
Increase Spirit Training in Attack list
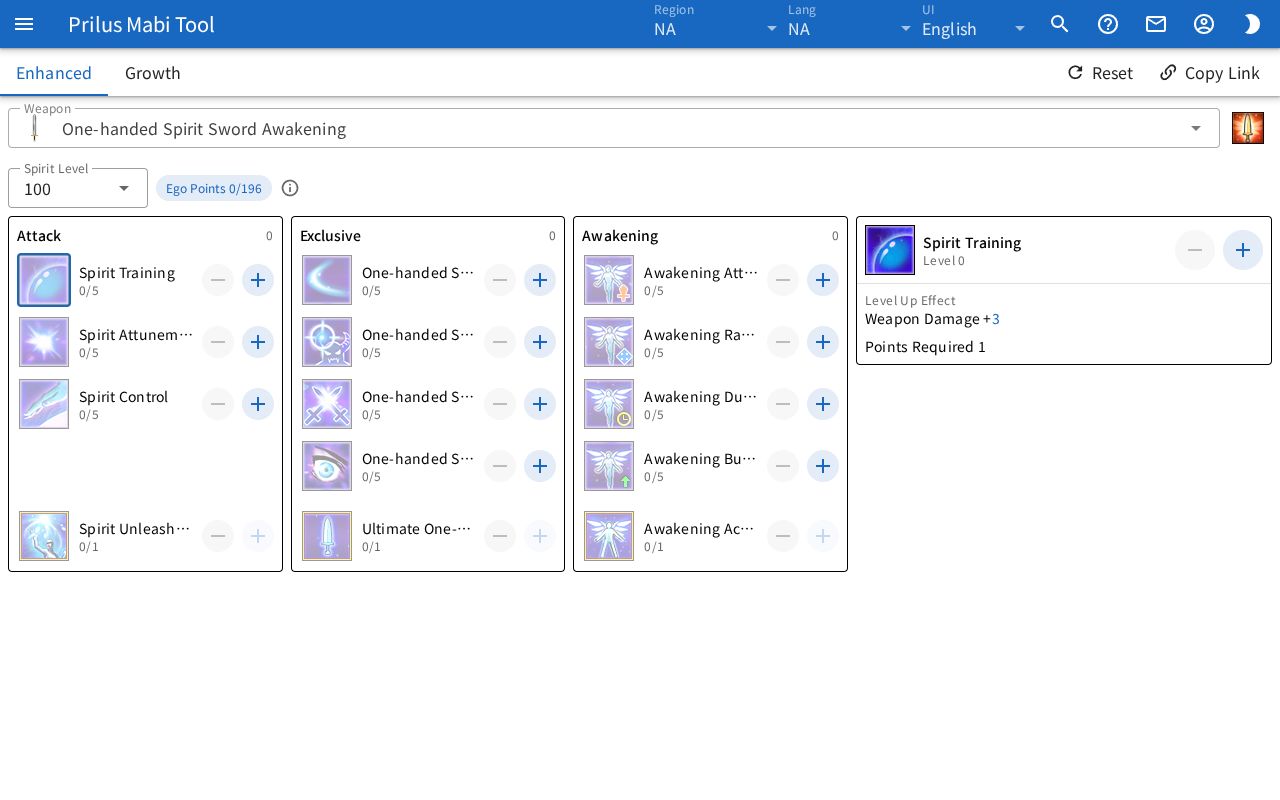[x=258, y=280]
